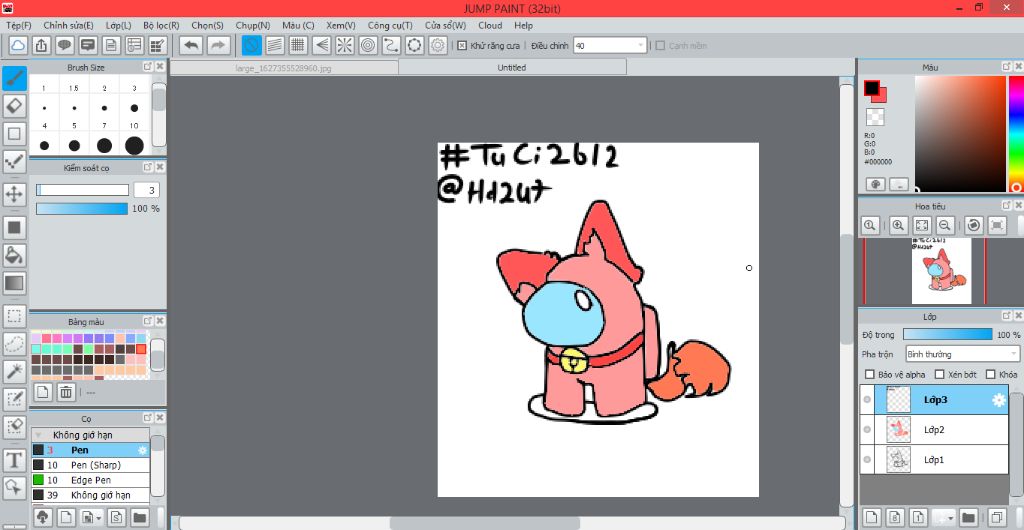
Task: Open snap settings gear icon
Action: pyautogui.click(x=438, y=45)
